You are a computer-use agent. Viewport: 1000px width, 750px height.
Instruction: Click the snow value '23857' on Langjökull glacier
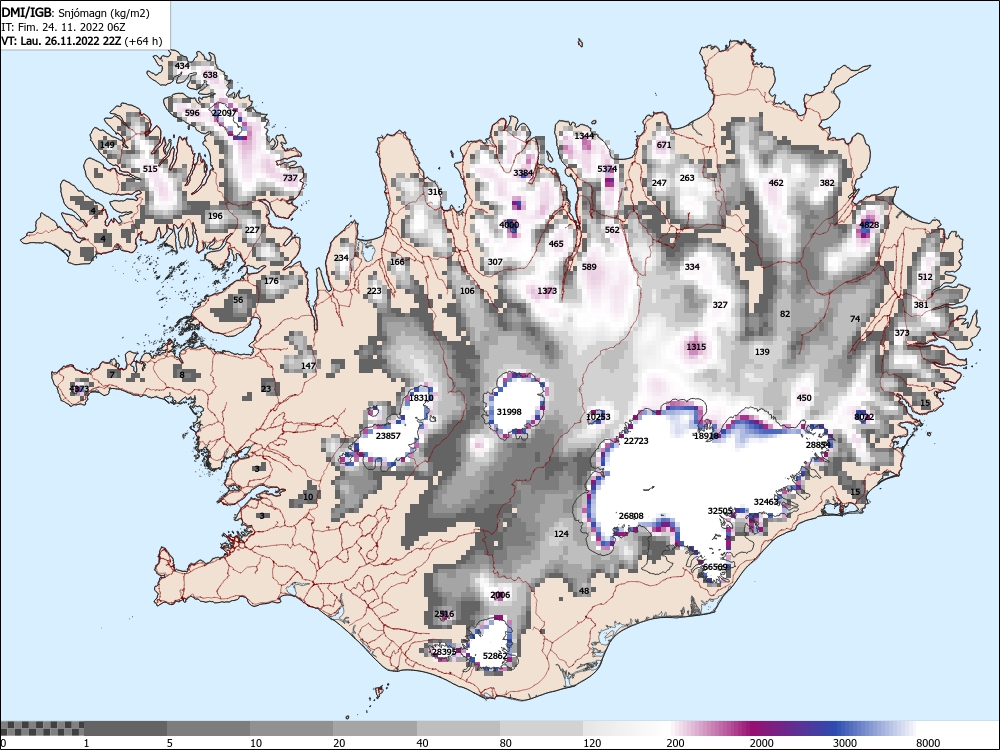coord(388,436)
